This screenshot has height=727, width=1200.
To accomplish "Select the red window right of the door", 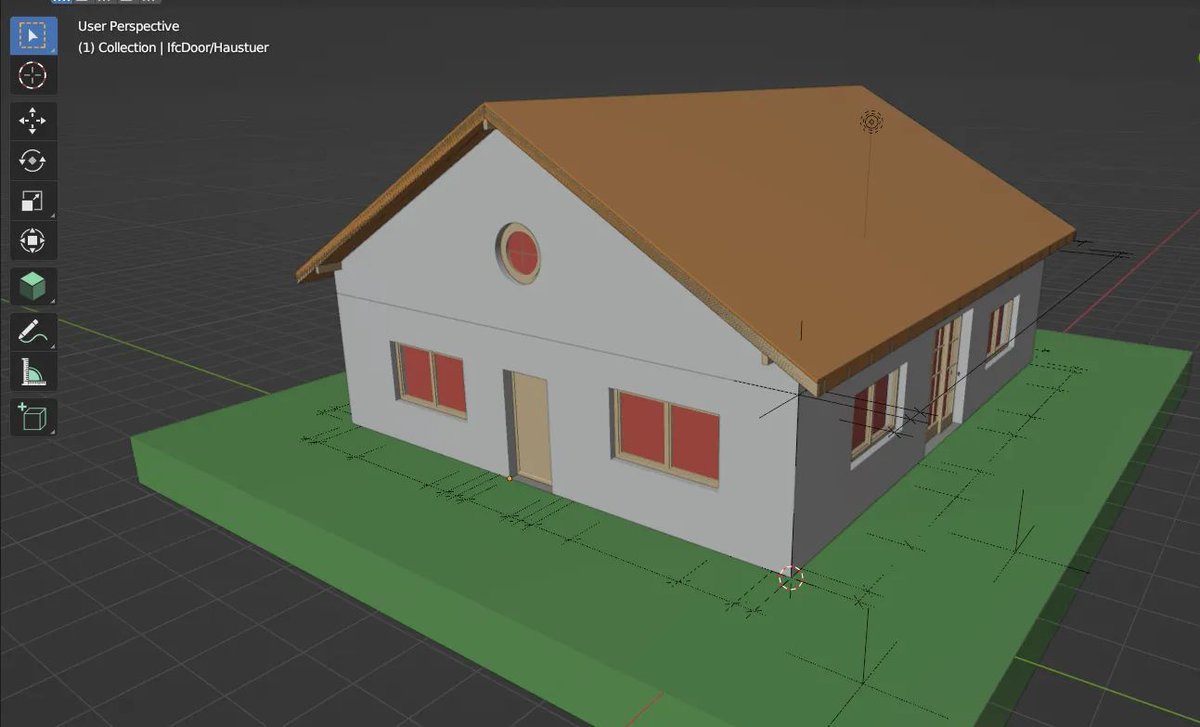I will coord(668,438).
